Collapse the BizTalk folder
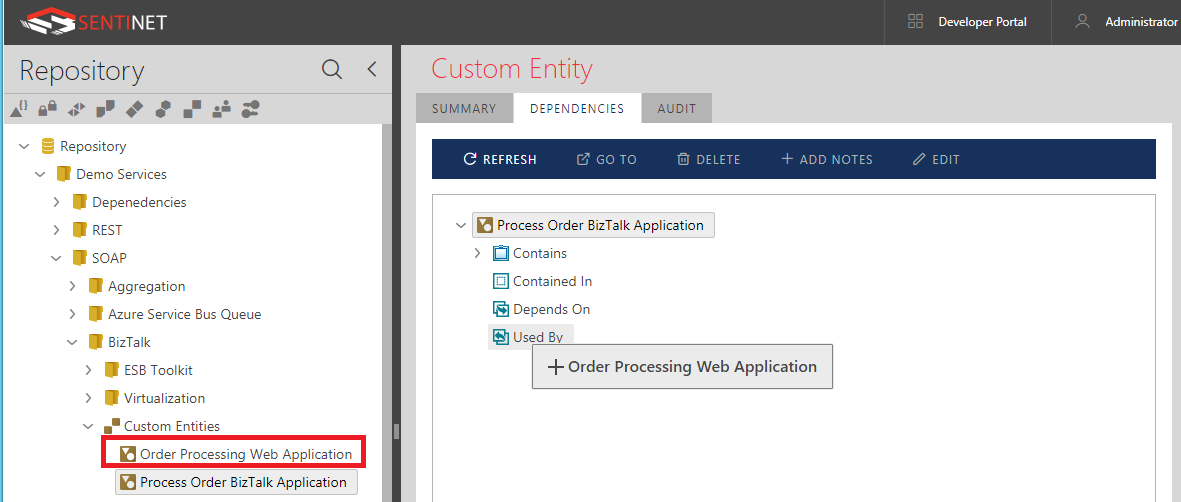This screenshot has height=502, width=1181. tap(72, 342)
